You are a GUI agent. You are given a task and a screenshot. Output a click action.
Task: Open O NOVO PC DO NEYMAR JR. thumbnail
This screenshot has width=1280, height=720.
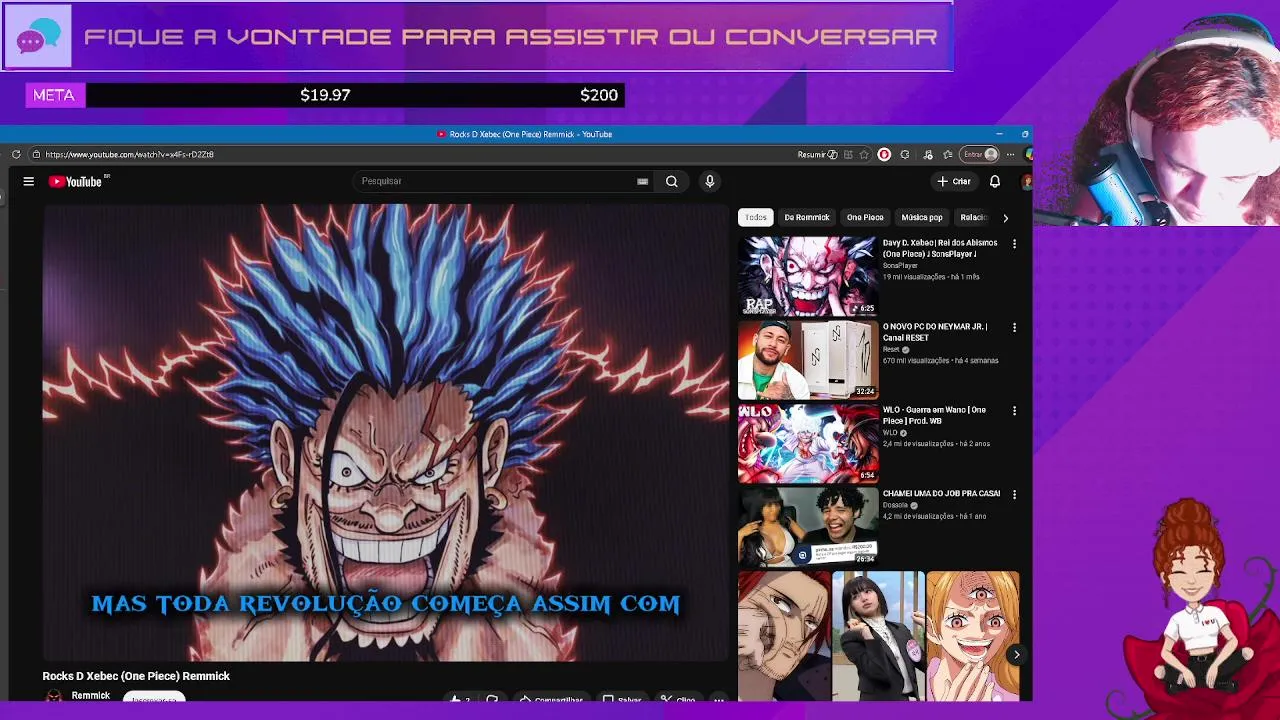(x=808, y=359)
